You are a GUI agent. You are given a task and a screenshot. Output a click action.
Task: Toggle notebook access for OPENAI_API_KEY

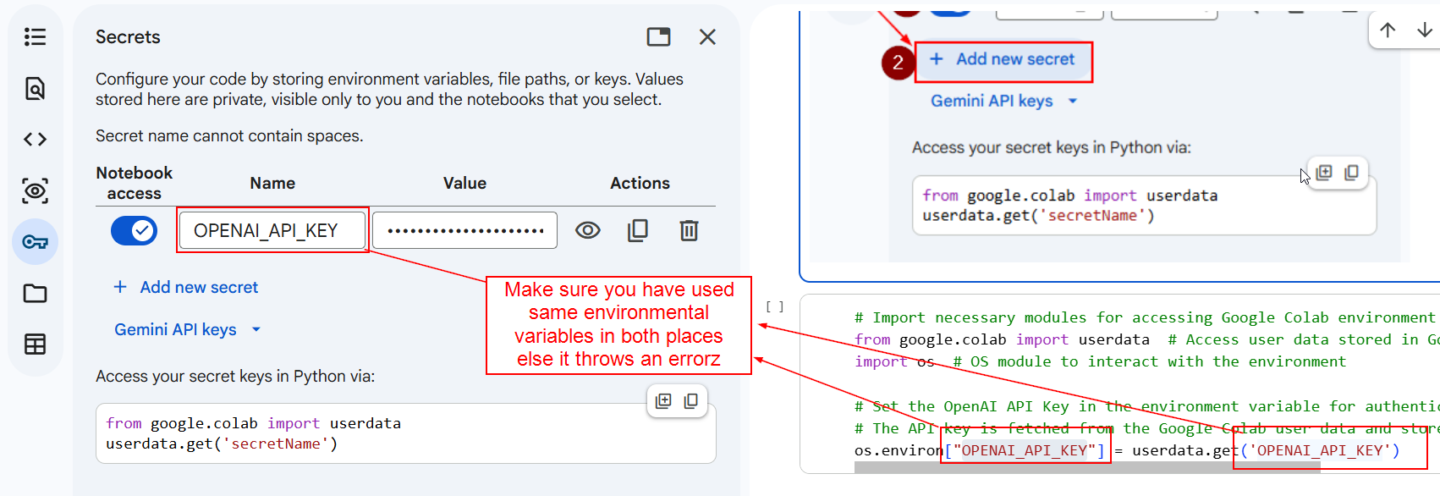[x=134, y=231]
